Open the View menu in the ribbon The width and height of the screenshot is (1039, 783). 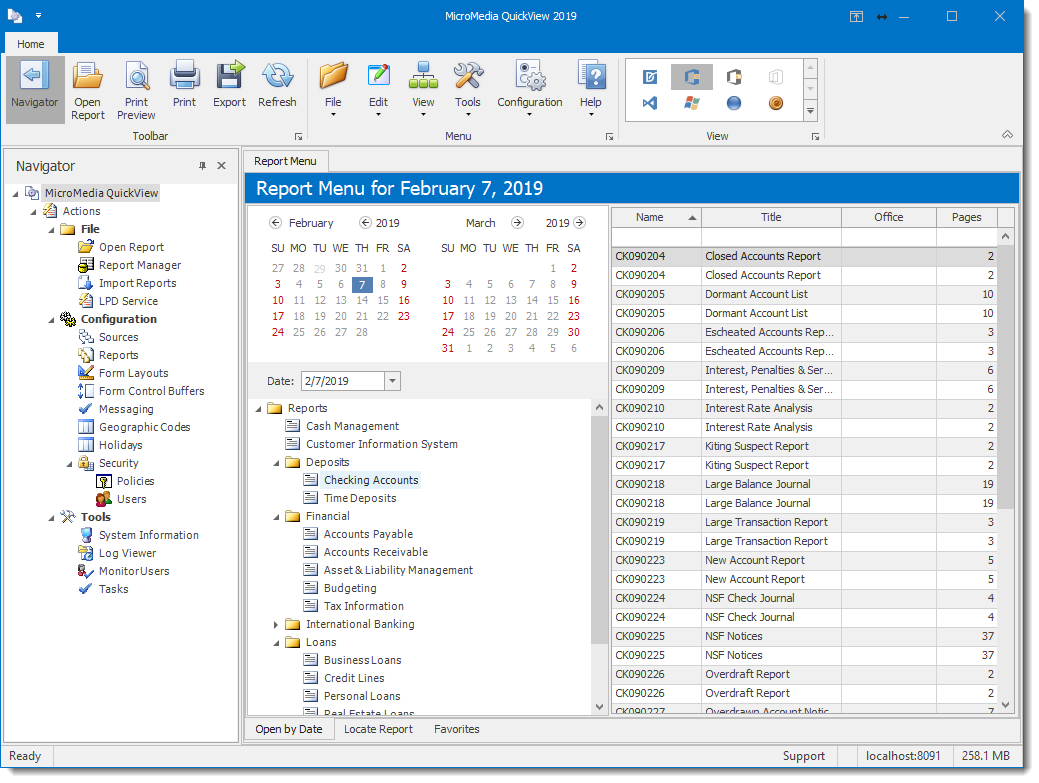click(423, 89)
